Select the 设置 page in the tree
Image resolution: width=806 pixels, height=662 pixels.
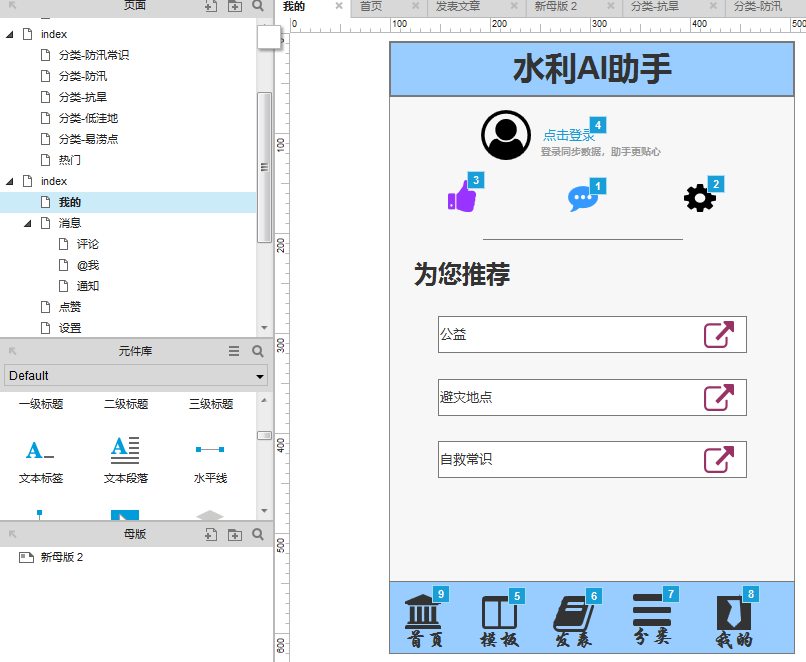(69, 328)
